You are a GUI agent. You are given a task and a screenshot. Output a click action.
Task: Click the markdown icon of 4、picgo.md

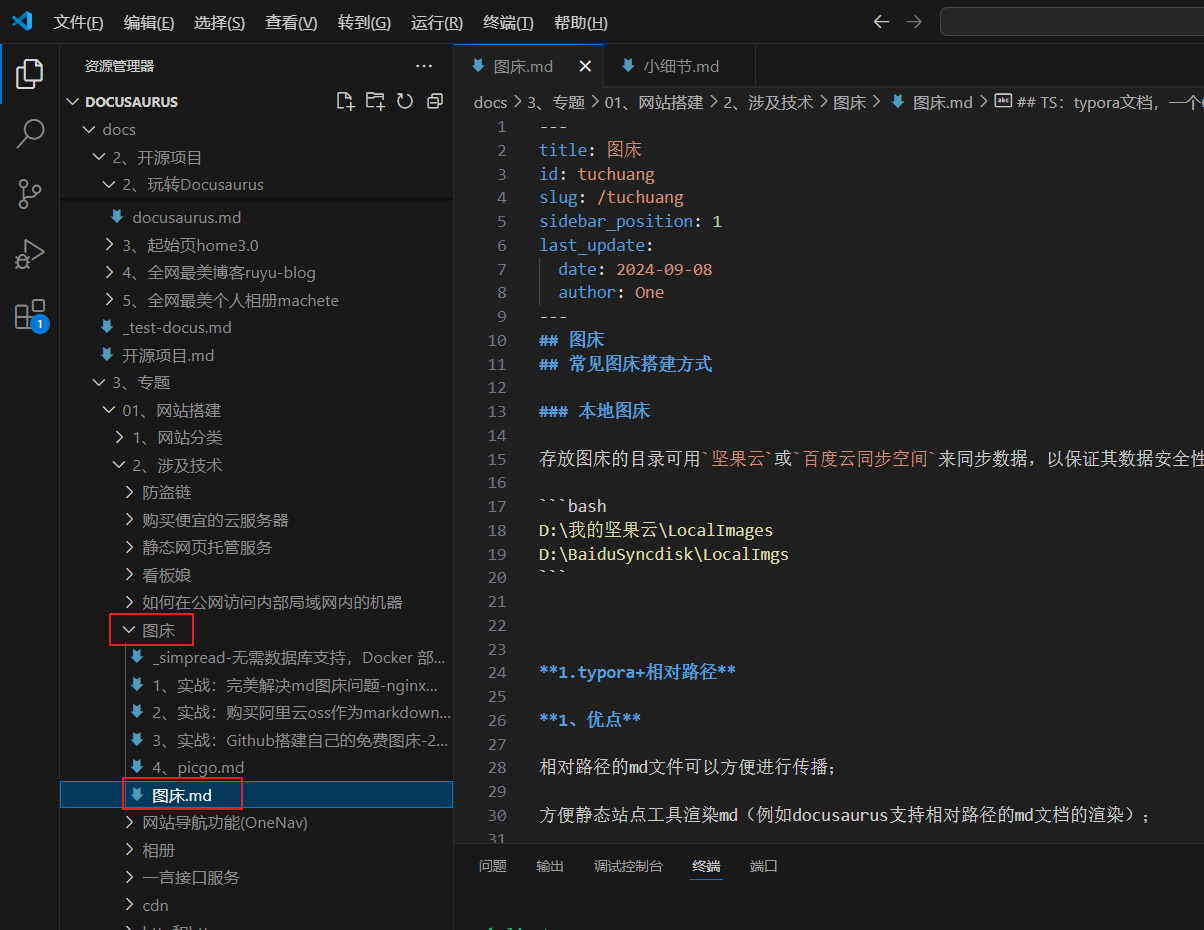[x=137, y=767]
